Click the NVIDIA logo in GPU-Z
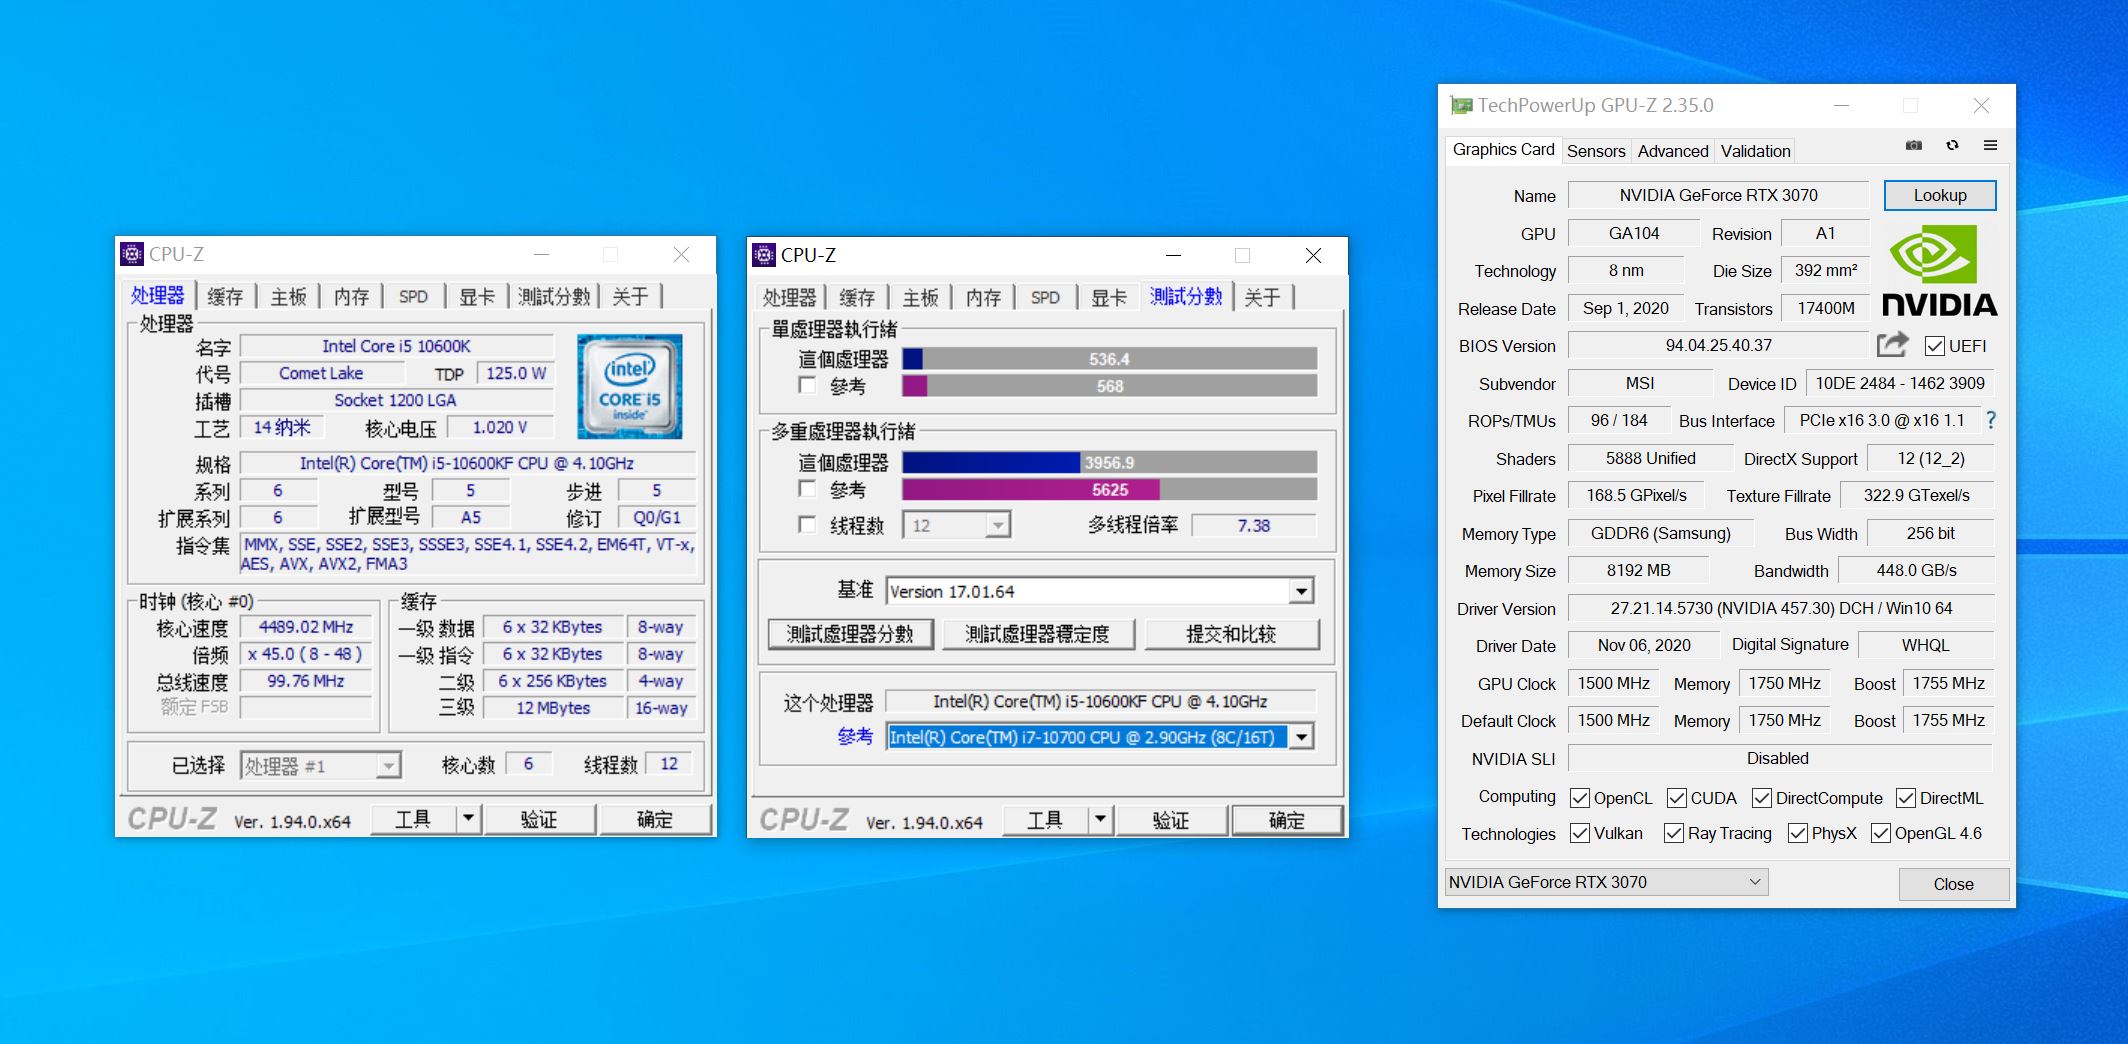The width and height of the screenshot is (2128, 1044). coord(1939,270)
